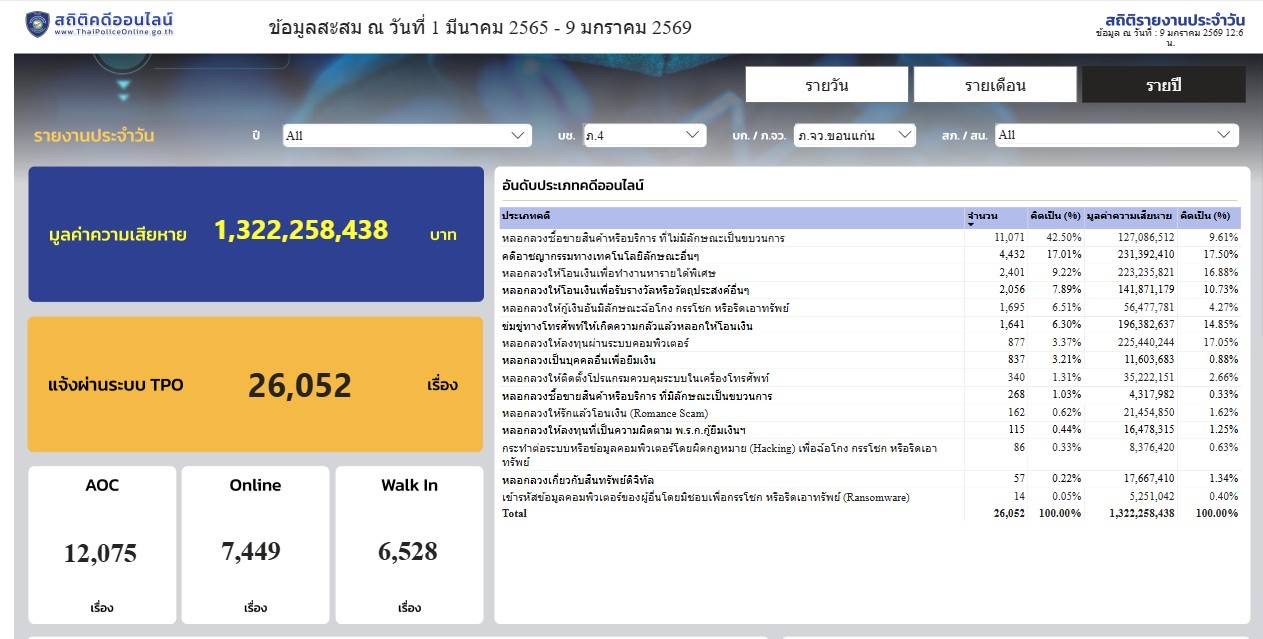This screenshot has height=639, width=1263.
Task: Select the รายปี tab
Action: (1163, 85)
